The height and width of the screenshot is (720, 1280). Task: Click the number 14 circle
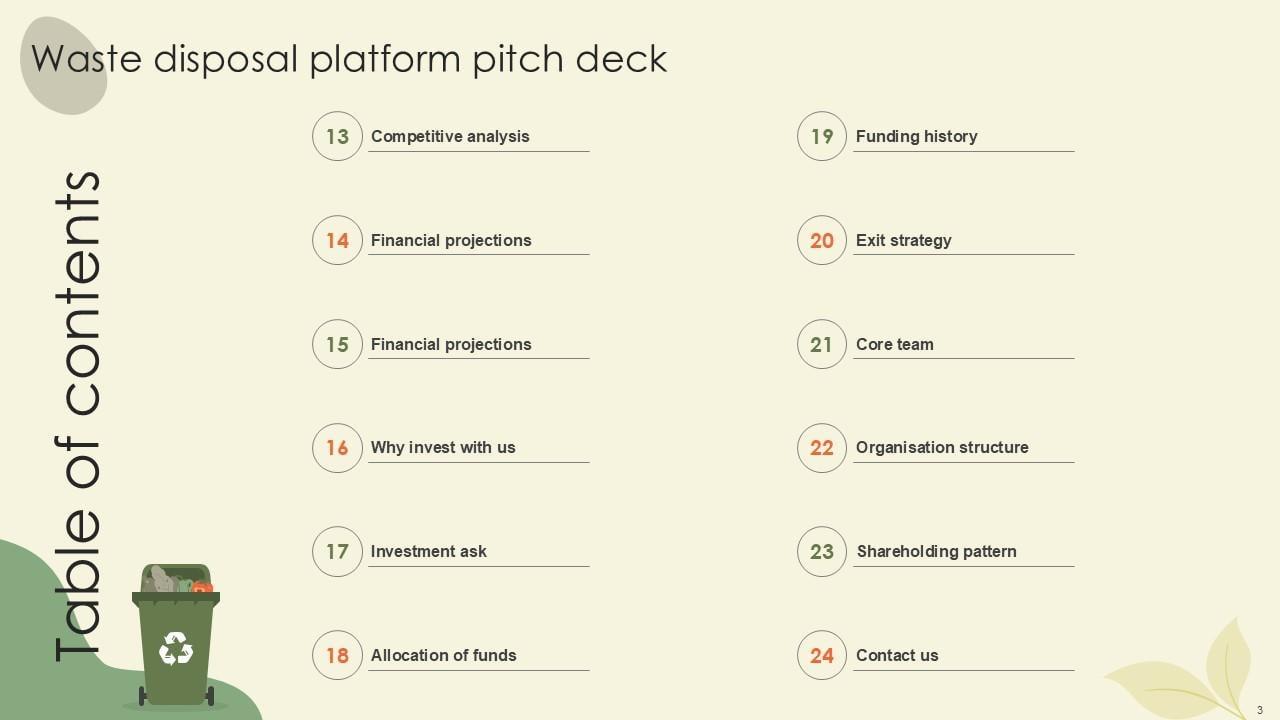click(x=337, y=240)
